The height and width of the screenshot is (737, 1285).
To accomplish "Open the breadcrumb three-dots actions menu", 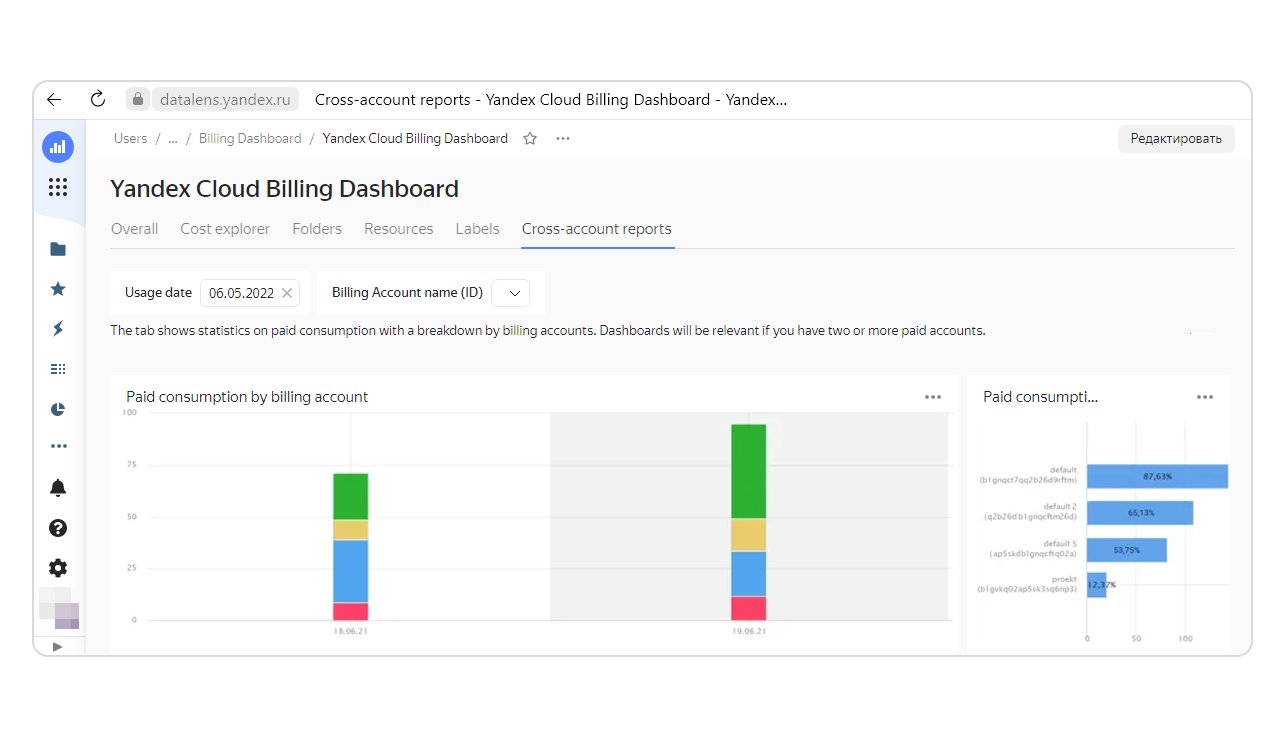I will click(563, 139).
